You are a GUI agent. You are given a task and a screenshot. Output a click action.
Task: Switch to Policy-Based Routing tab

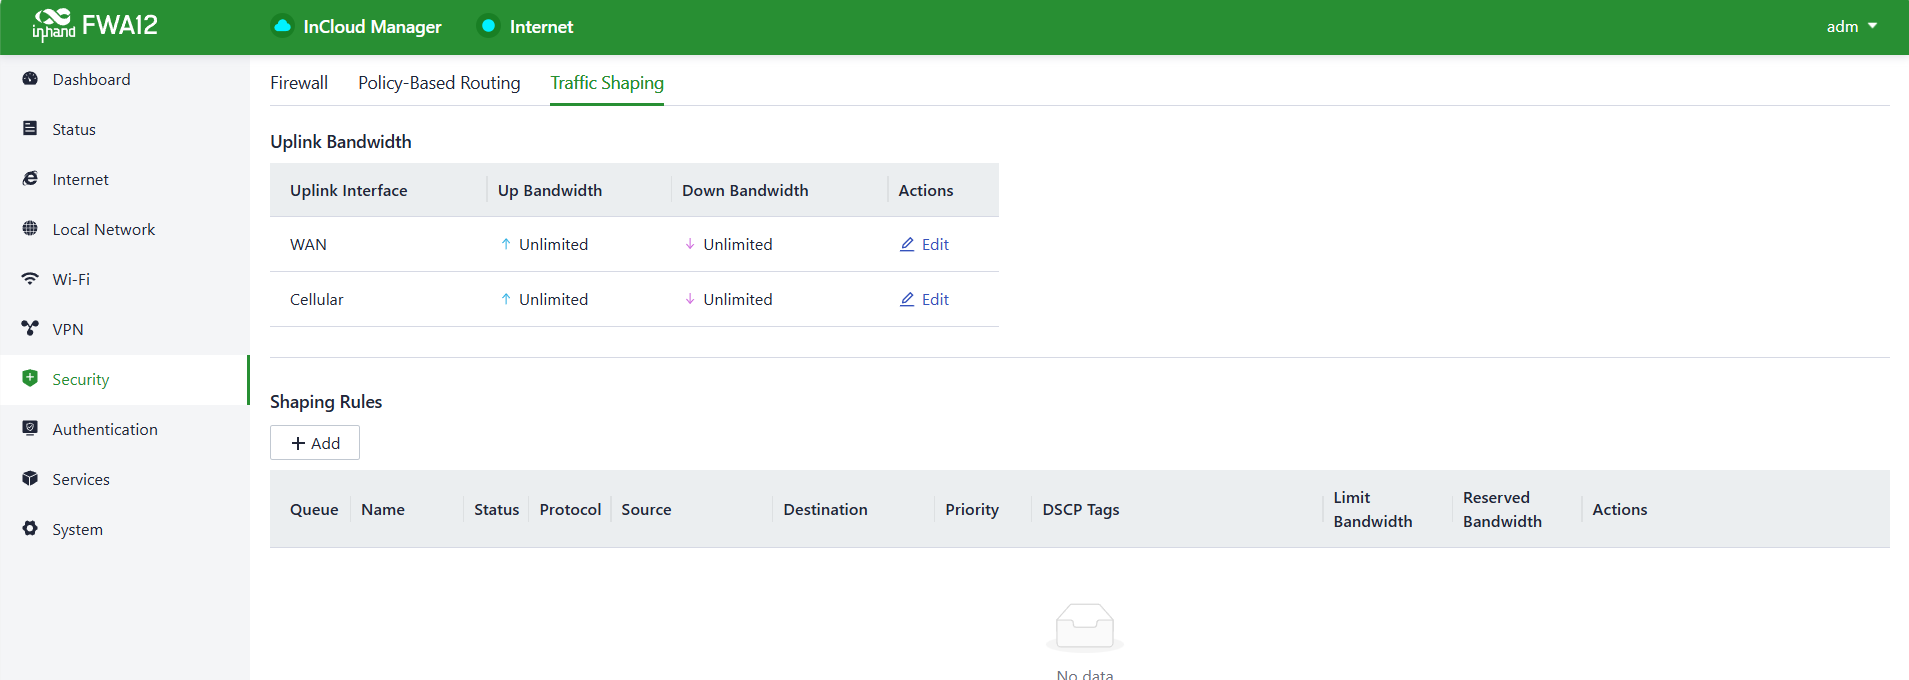click(439, 83)
